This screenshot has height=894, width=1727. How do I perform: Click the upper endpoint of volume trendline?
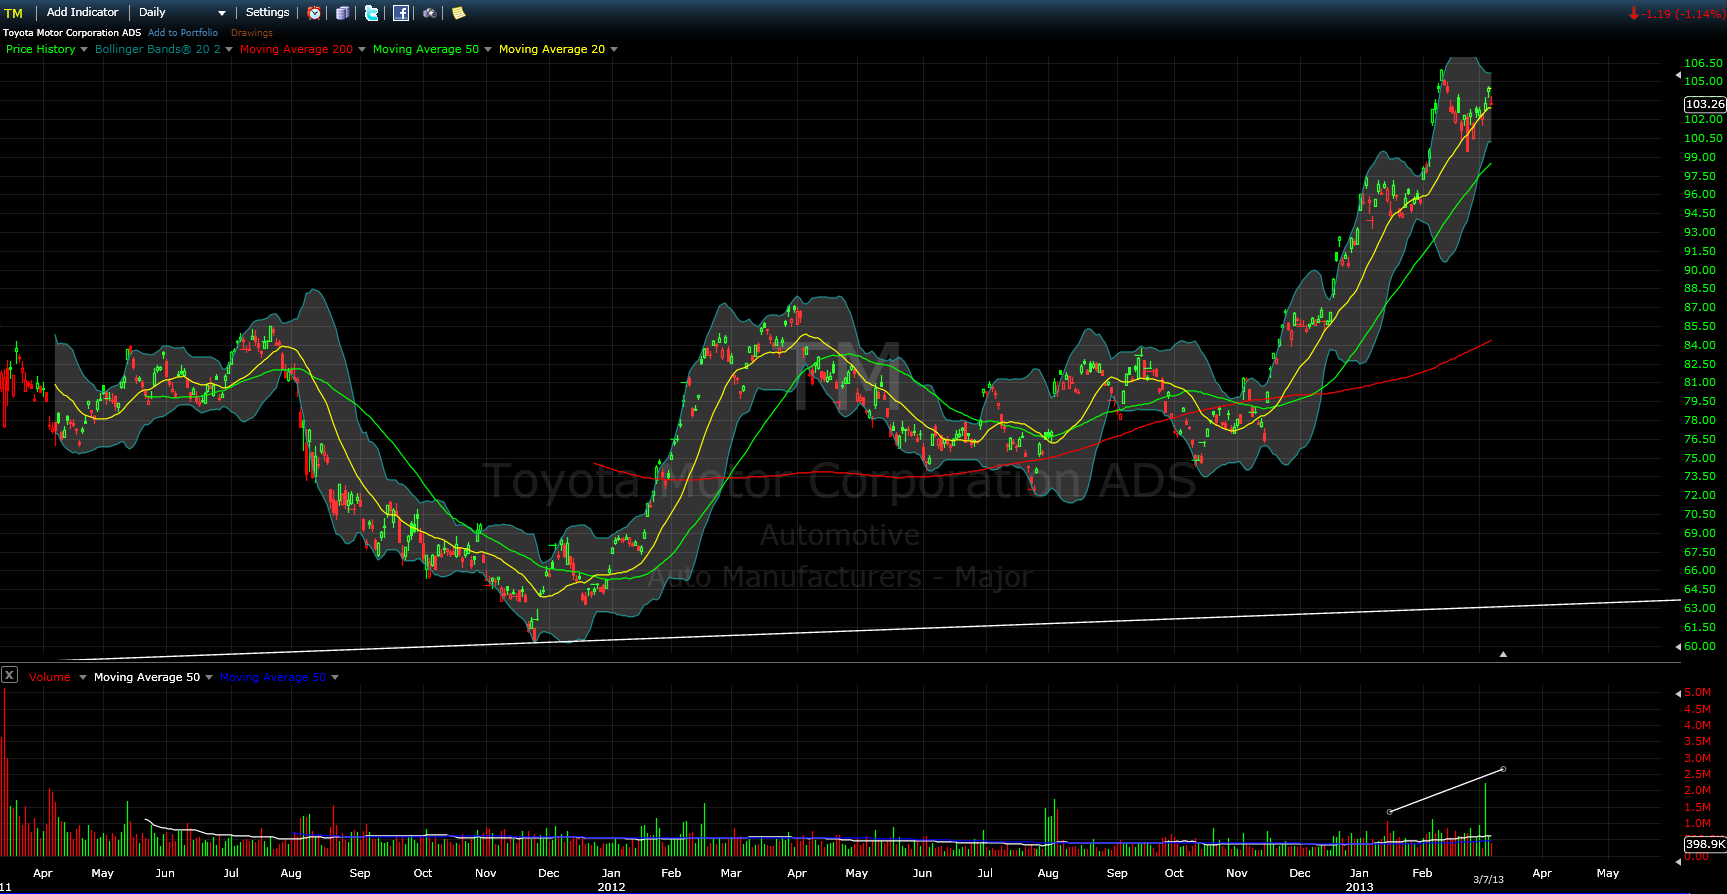1503,769
